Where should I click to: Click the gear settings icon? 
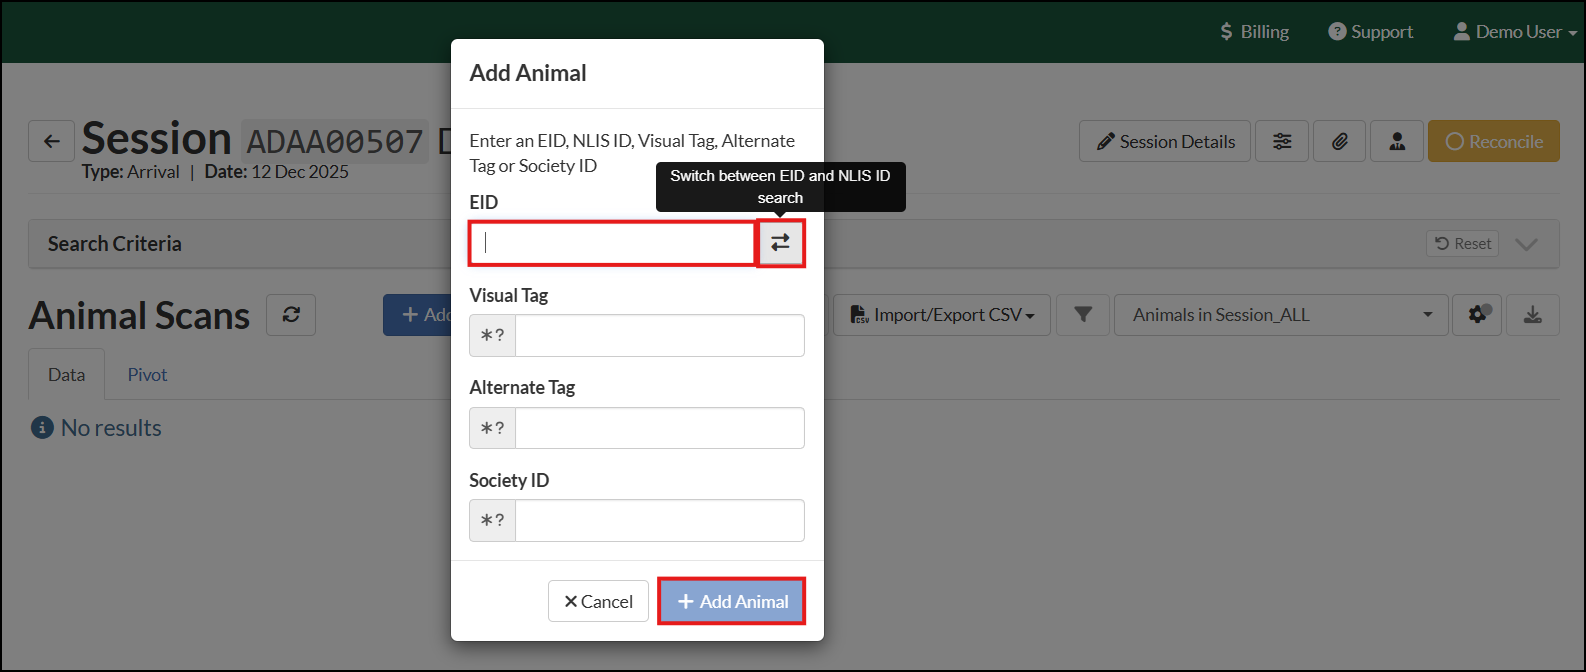tap(1478, 315)
